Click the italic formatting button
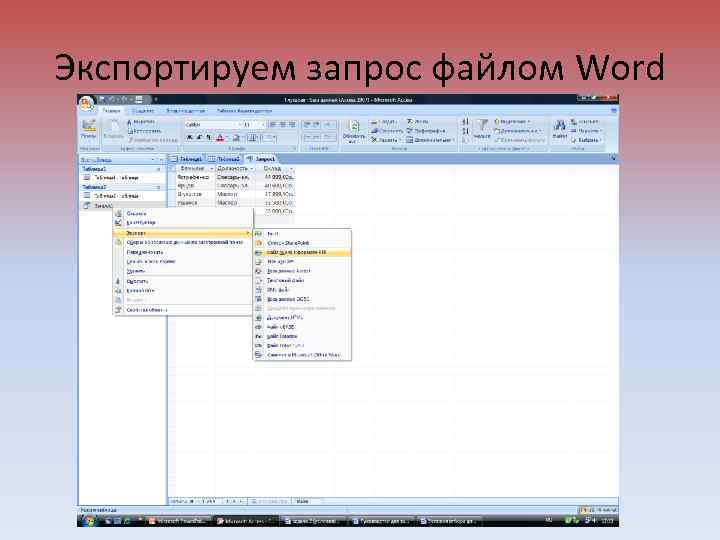Viewport: 720px width, 540px height. pos(199,137)
